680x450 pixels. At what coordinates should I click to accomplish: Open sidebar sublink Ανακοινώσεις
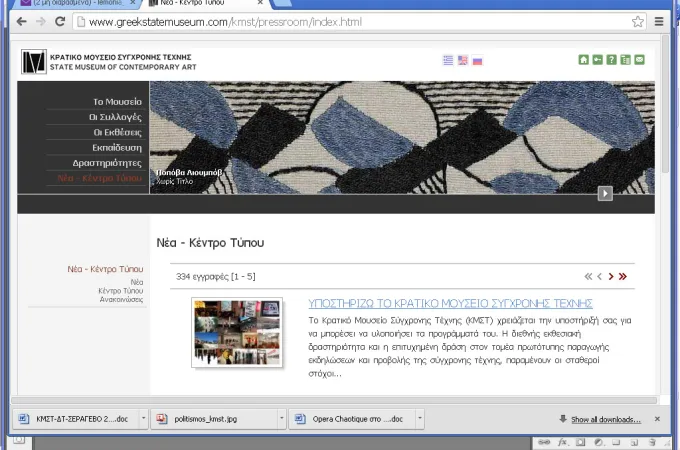point(121,300)
